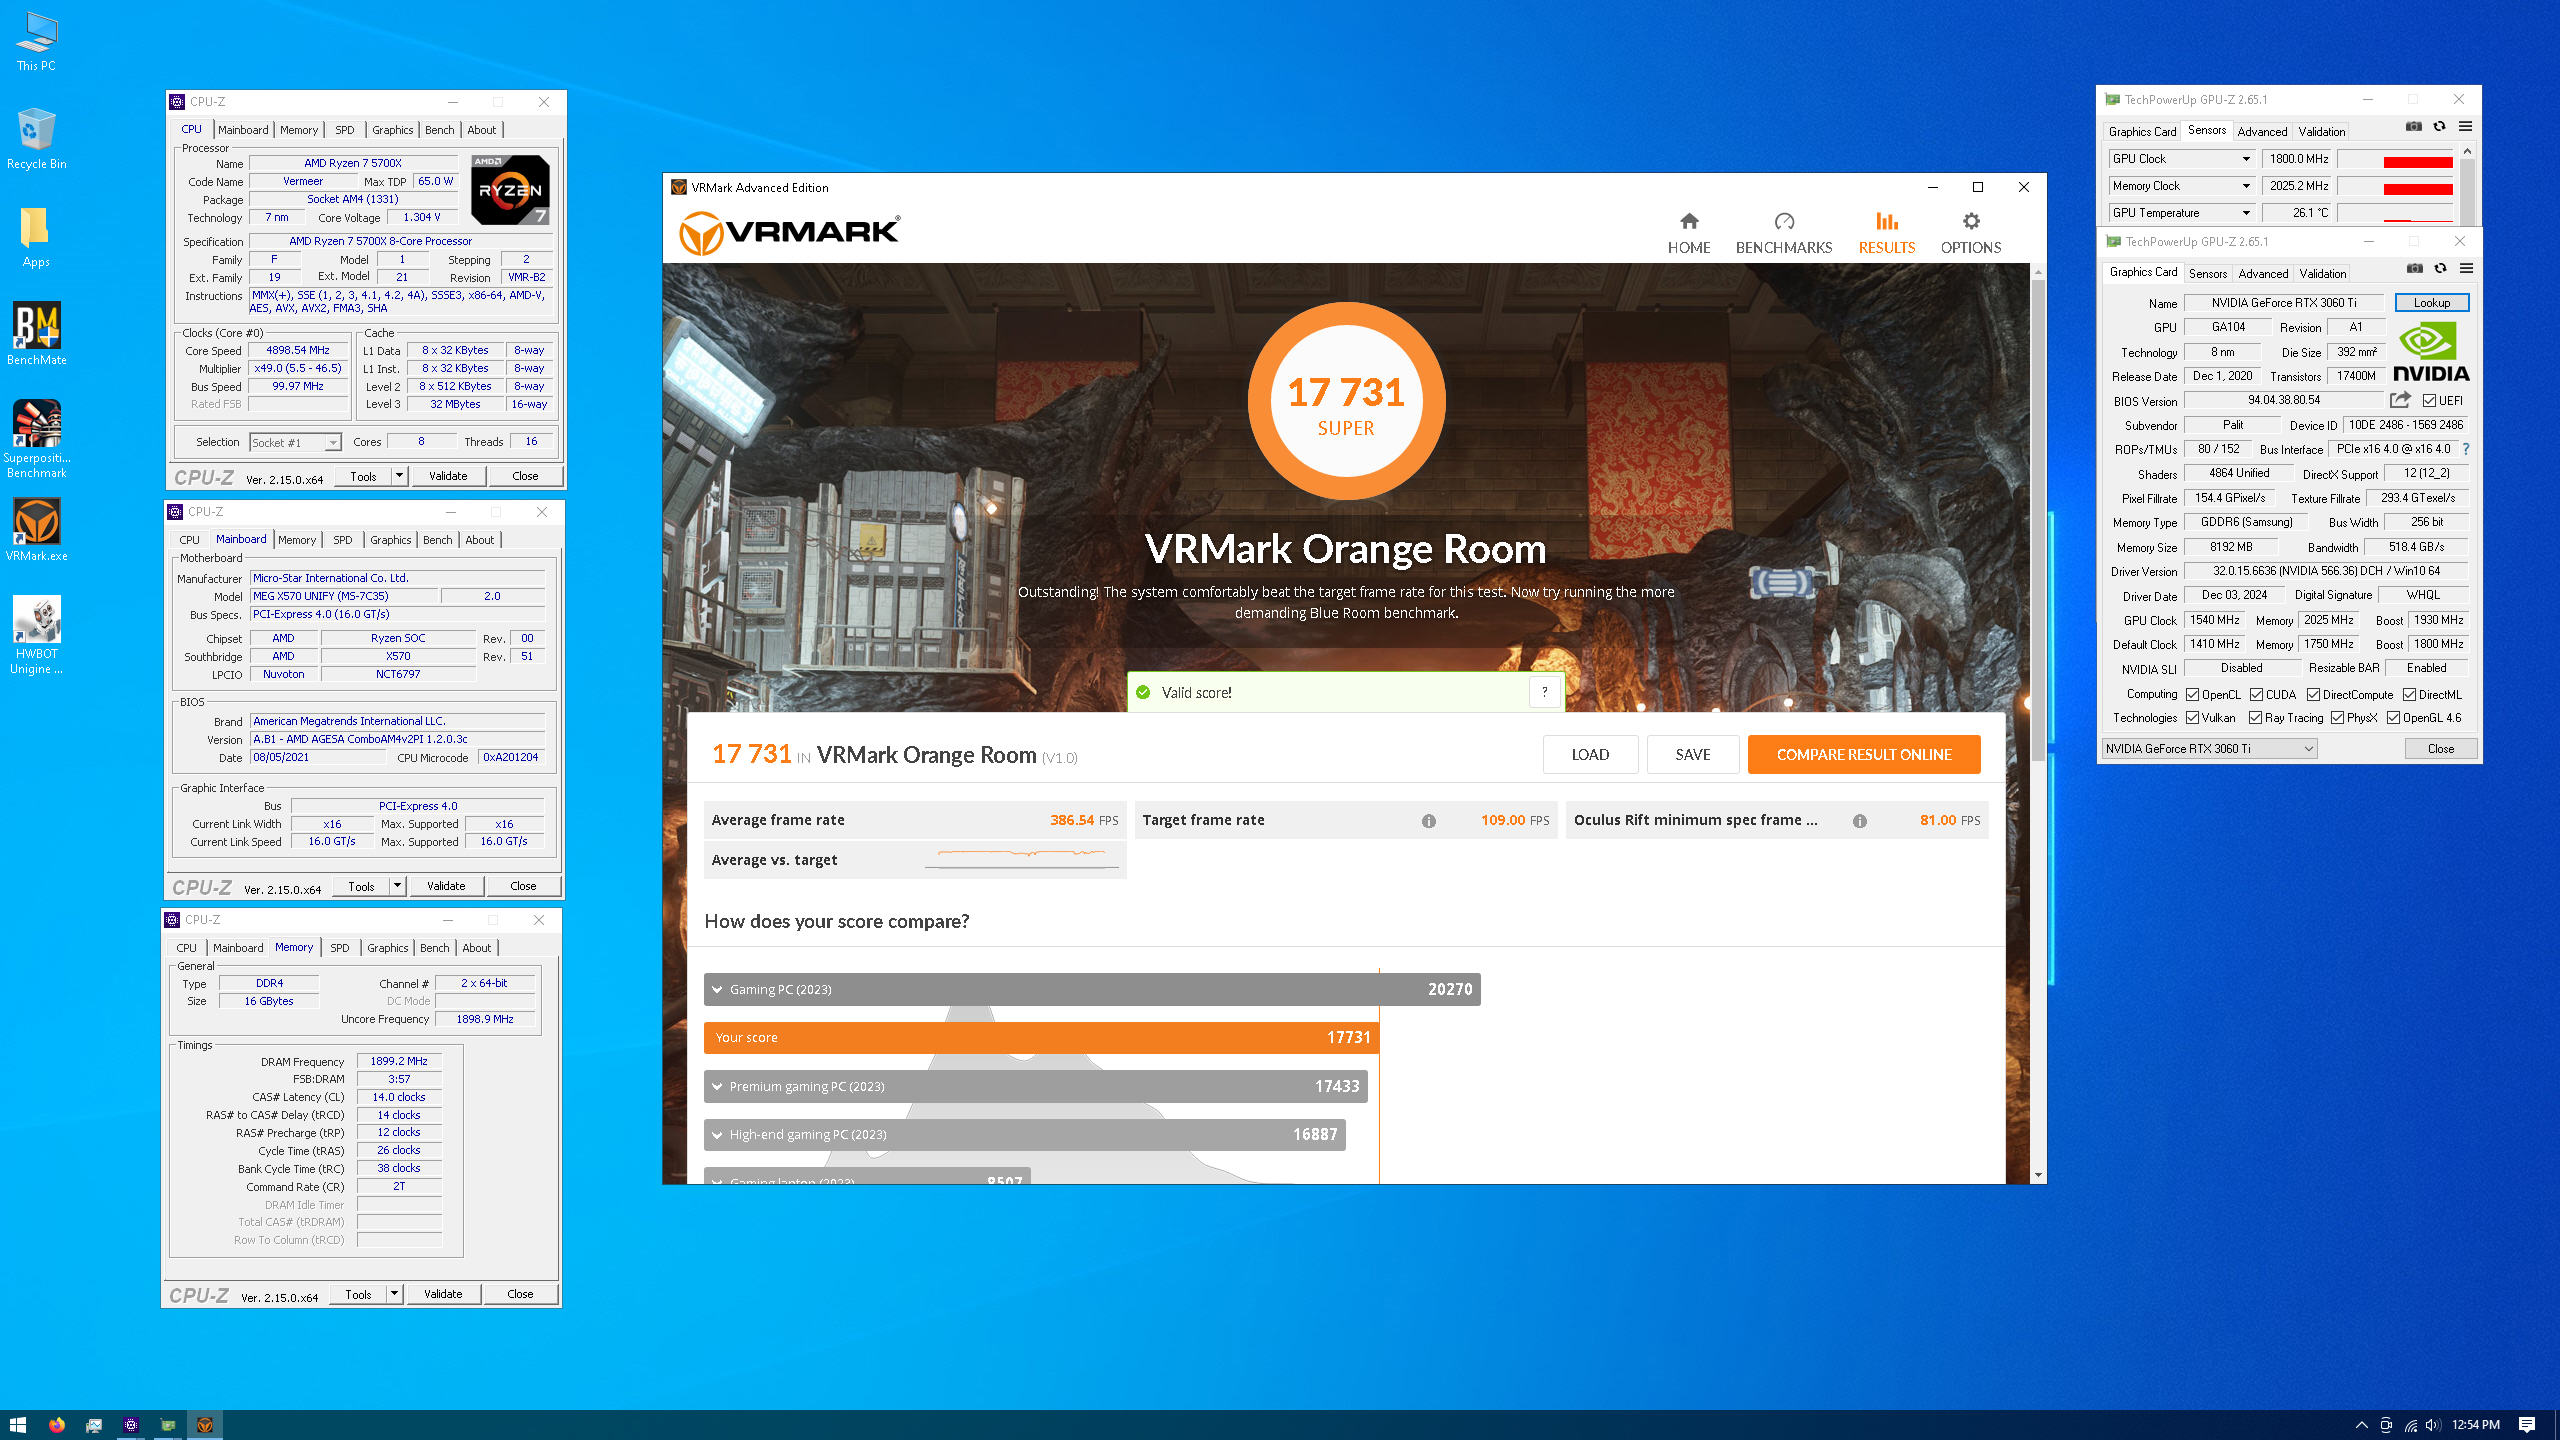The width and height of the screenshot is (2560, 1440).
Task: Toggle the Ray Tracing checkbox in GPU-Z
Action: 2255,718
